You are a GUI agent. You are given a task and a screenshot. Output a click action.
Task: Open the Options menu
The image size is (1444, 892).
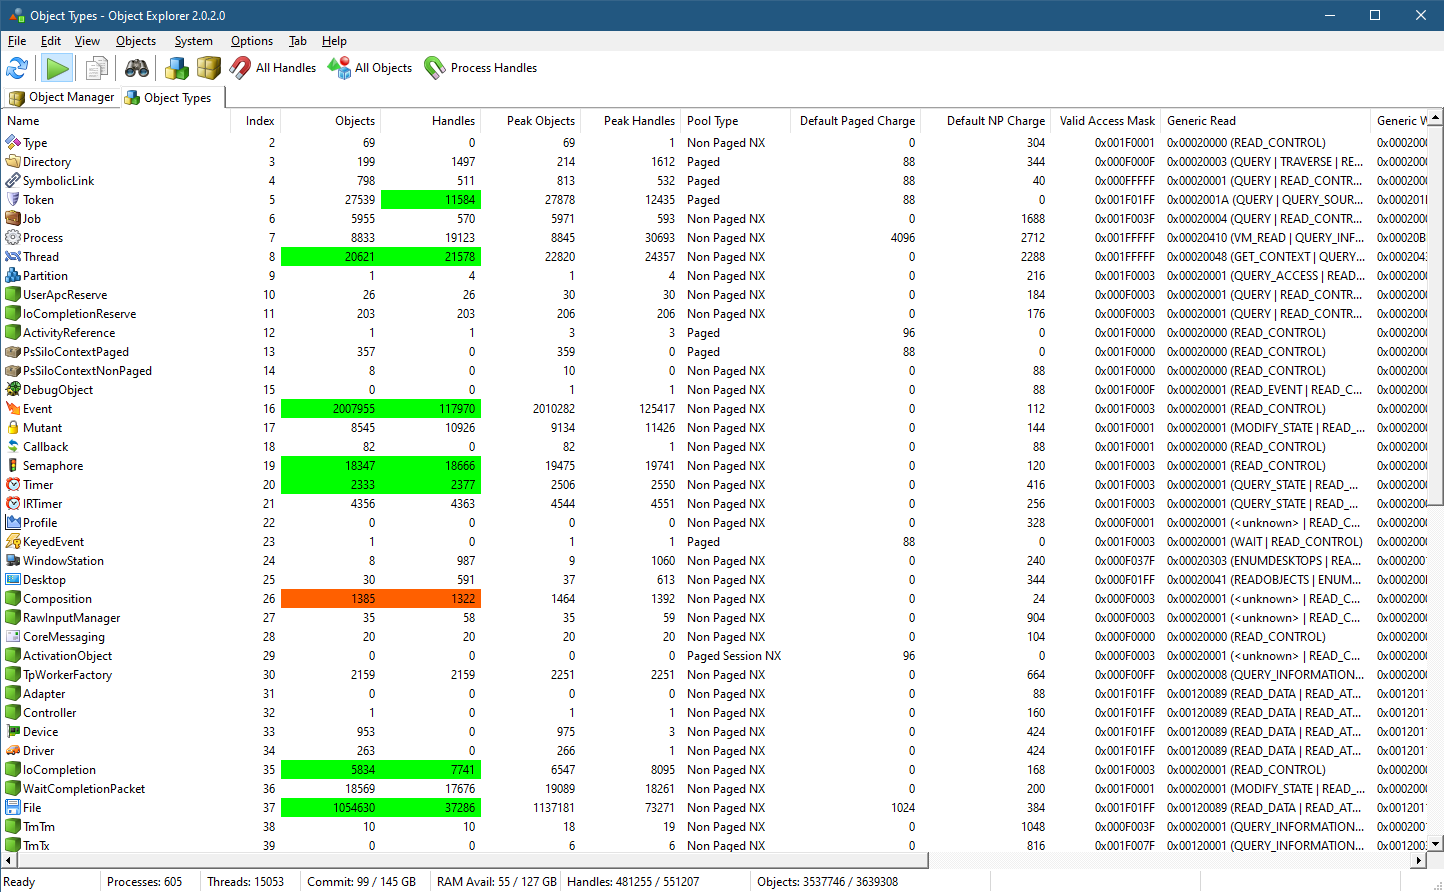tap(251, 41)
